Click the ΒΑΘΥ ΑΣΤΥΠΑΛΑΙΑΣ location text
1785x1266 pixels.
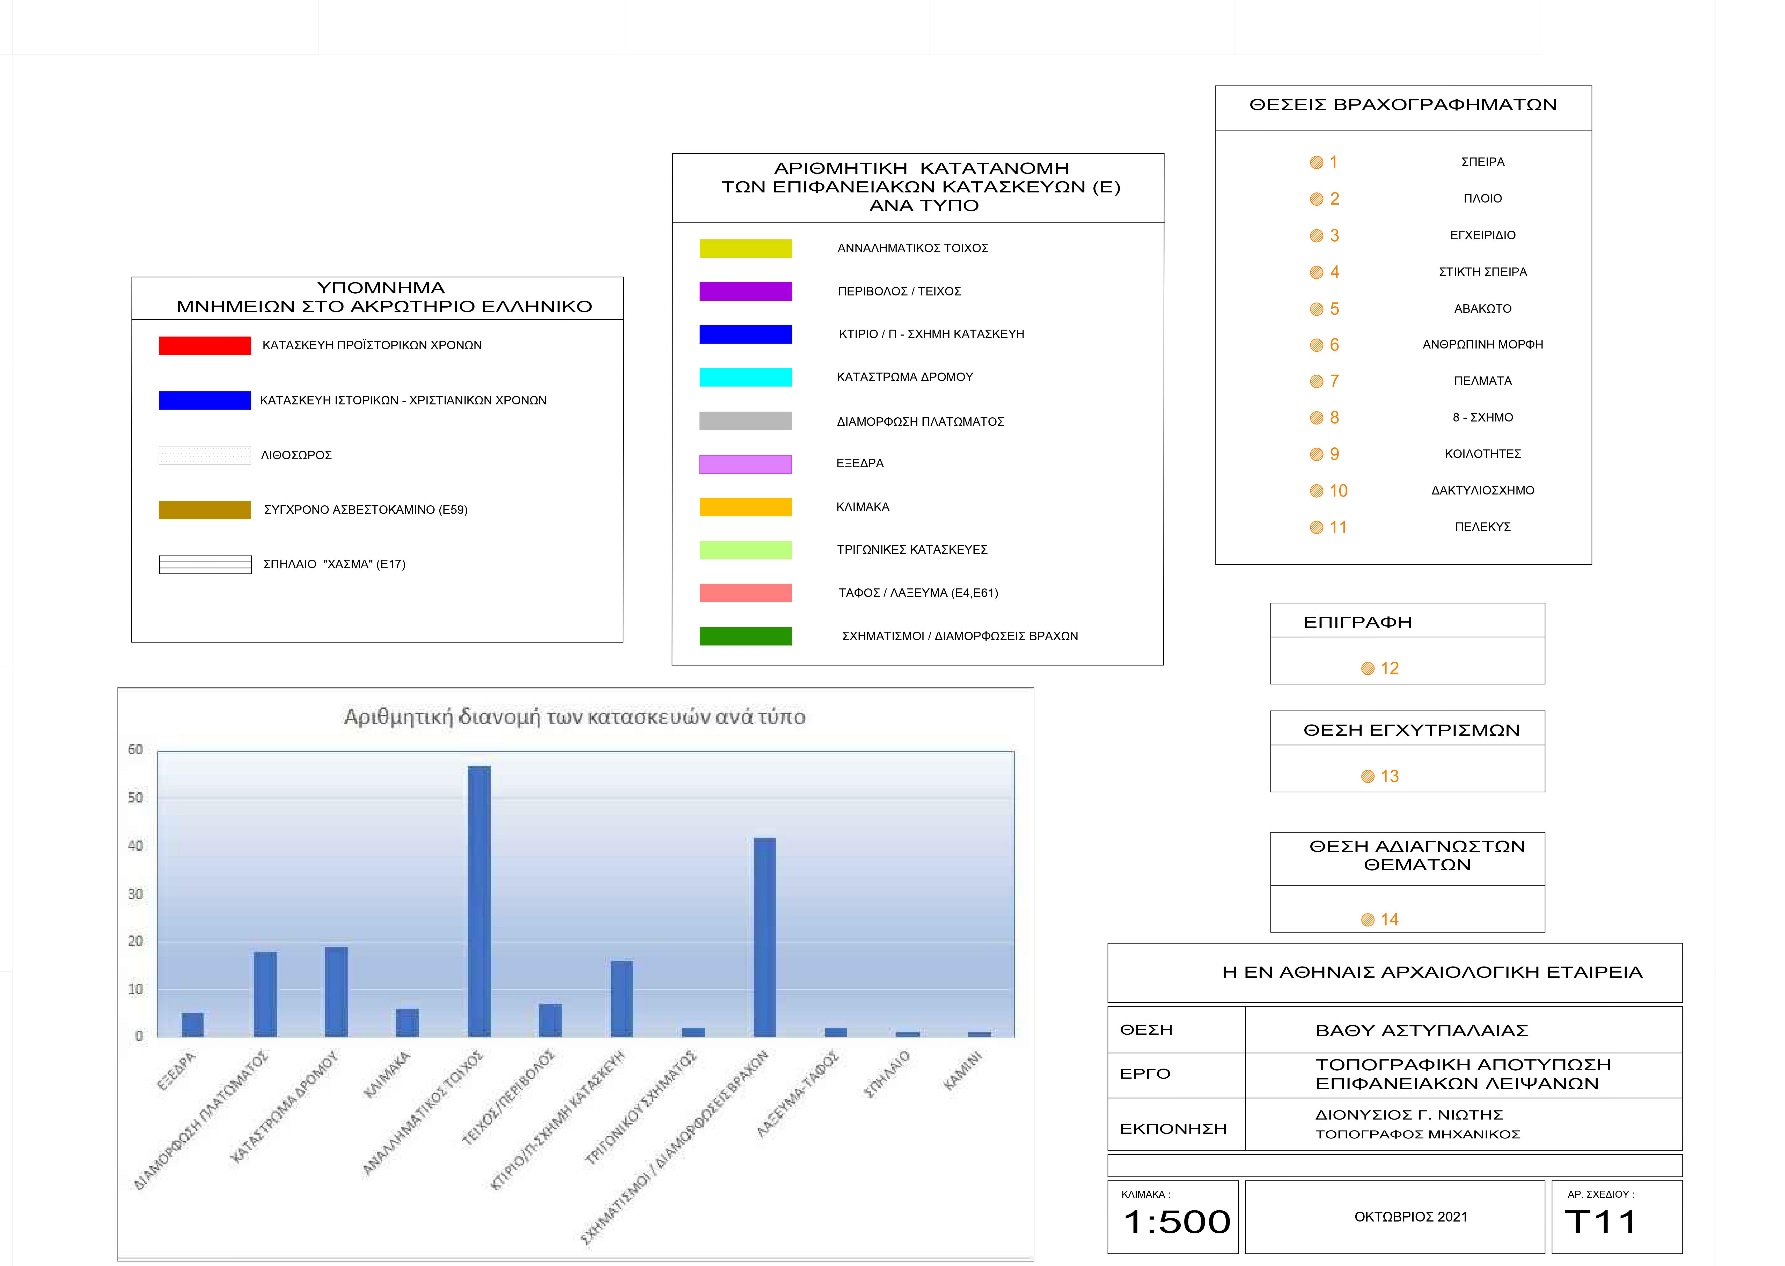click(1421, 1030)
